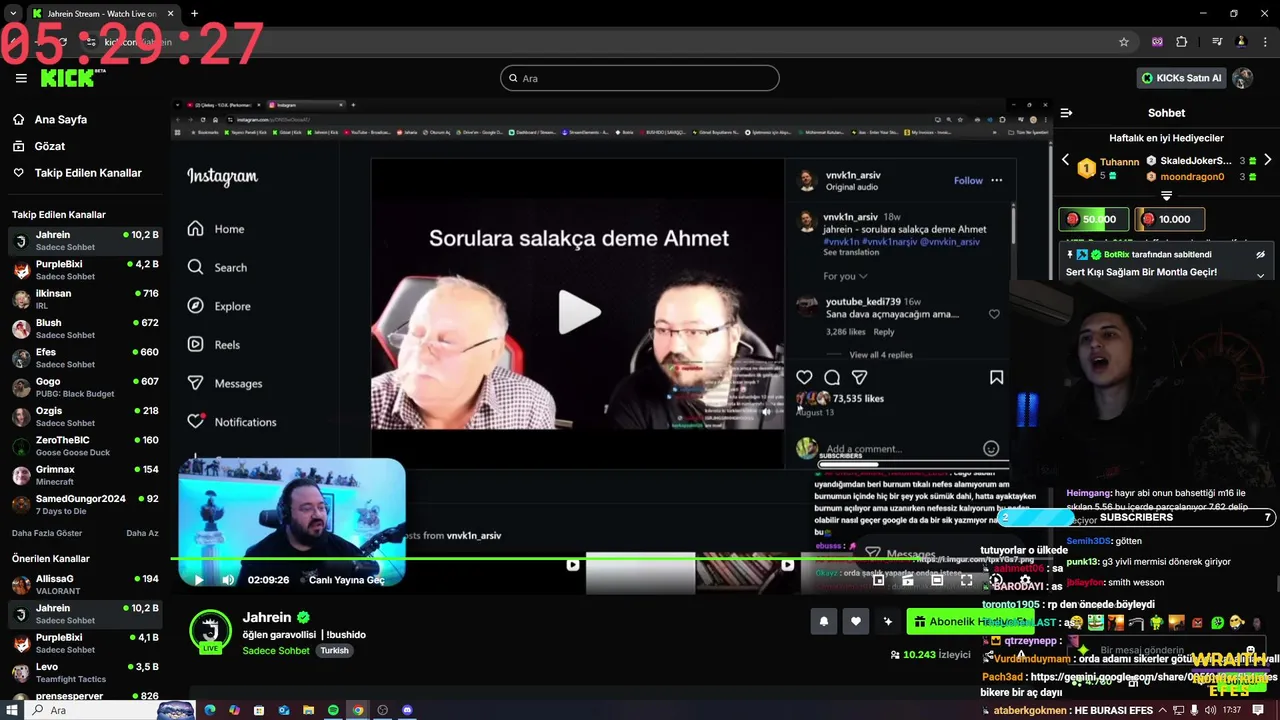1280x720 pixels.
Task: Collapse the Sohbet chat panel
Action: 1066,113
